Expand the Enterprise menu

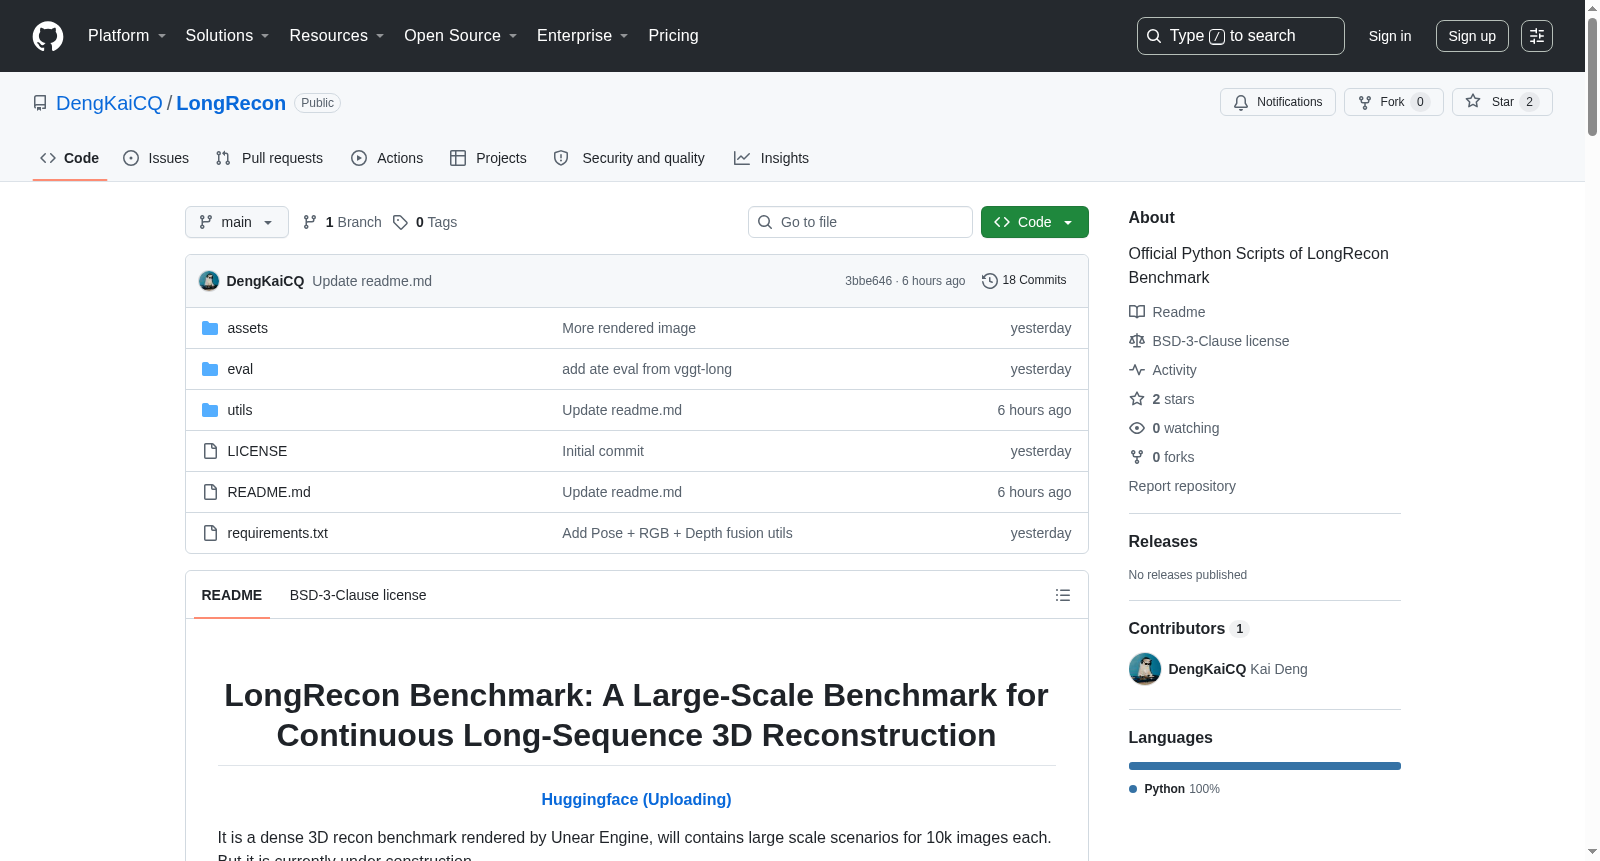tap(583, 36)
